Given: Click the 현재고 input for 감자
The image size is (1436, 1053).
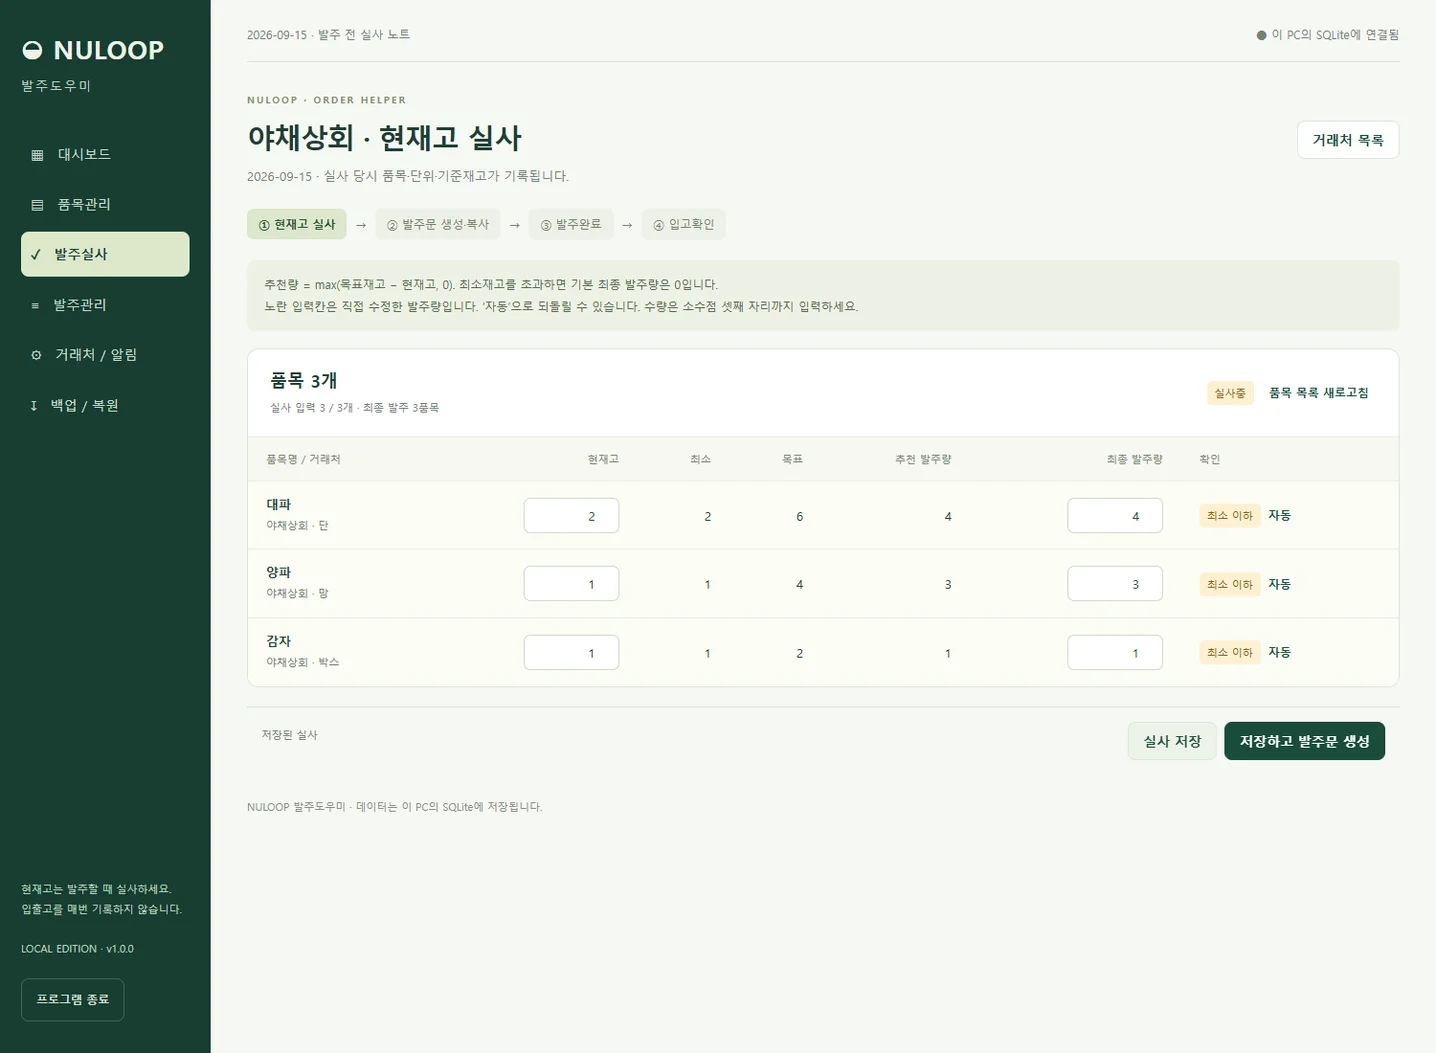Looking at the screenshot, I should [571, 653].
